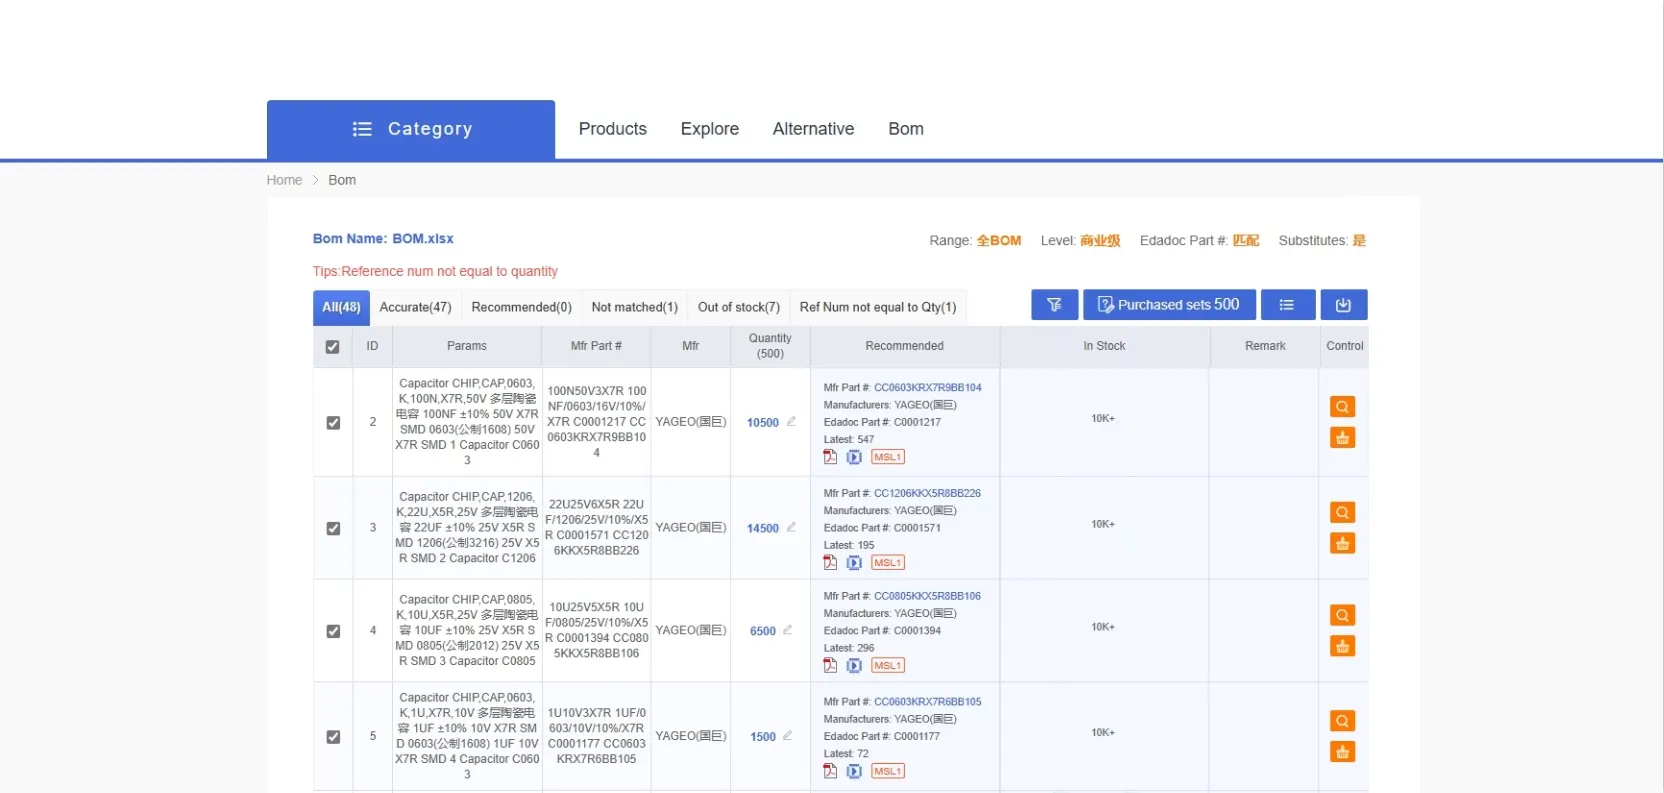Change the Level value 商业级

(1100, 241)
